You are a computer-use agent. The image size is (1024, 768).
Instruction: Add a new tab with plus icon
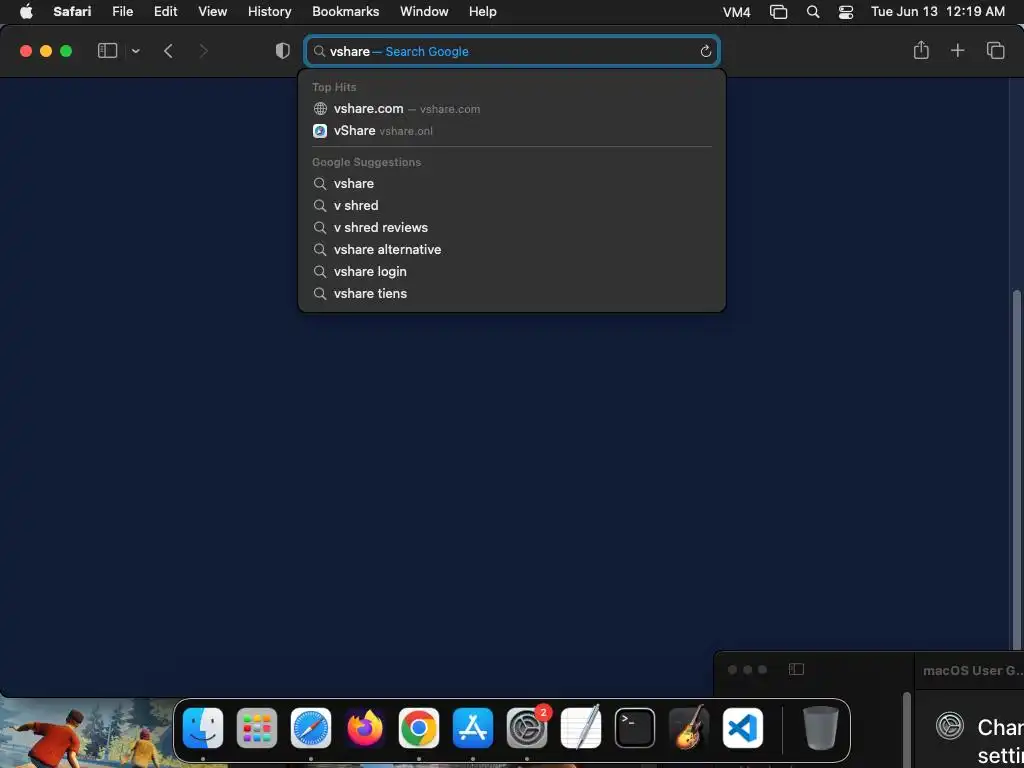pos(957,50)
